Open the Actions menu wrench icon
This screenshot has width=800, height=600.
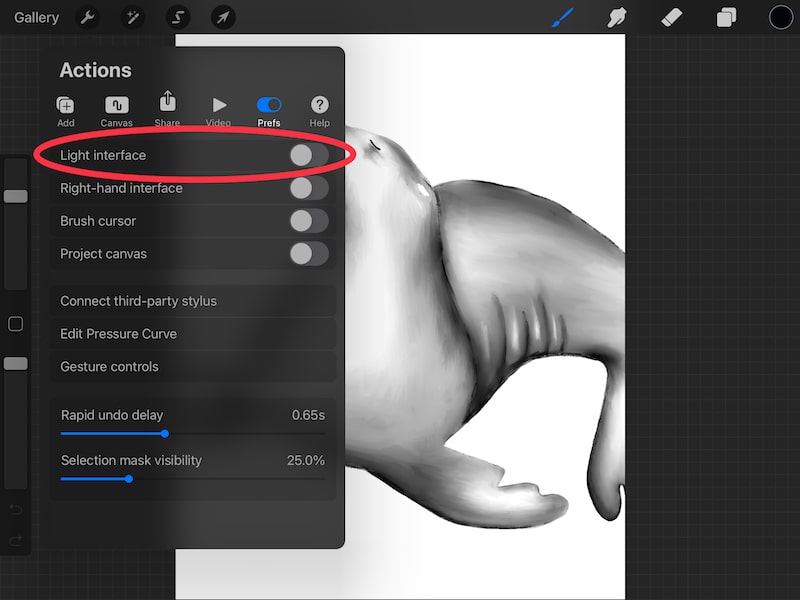pyautogui.click(x=89, y=17)
